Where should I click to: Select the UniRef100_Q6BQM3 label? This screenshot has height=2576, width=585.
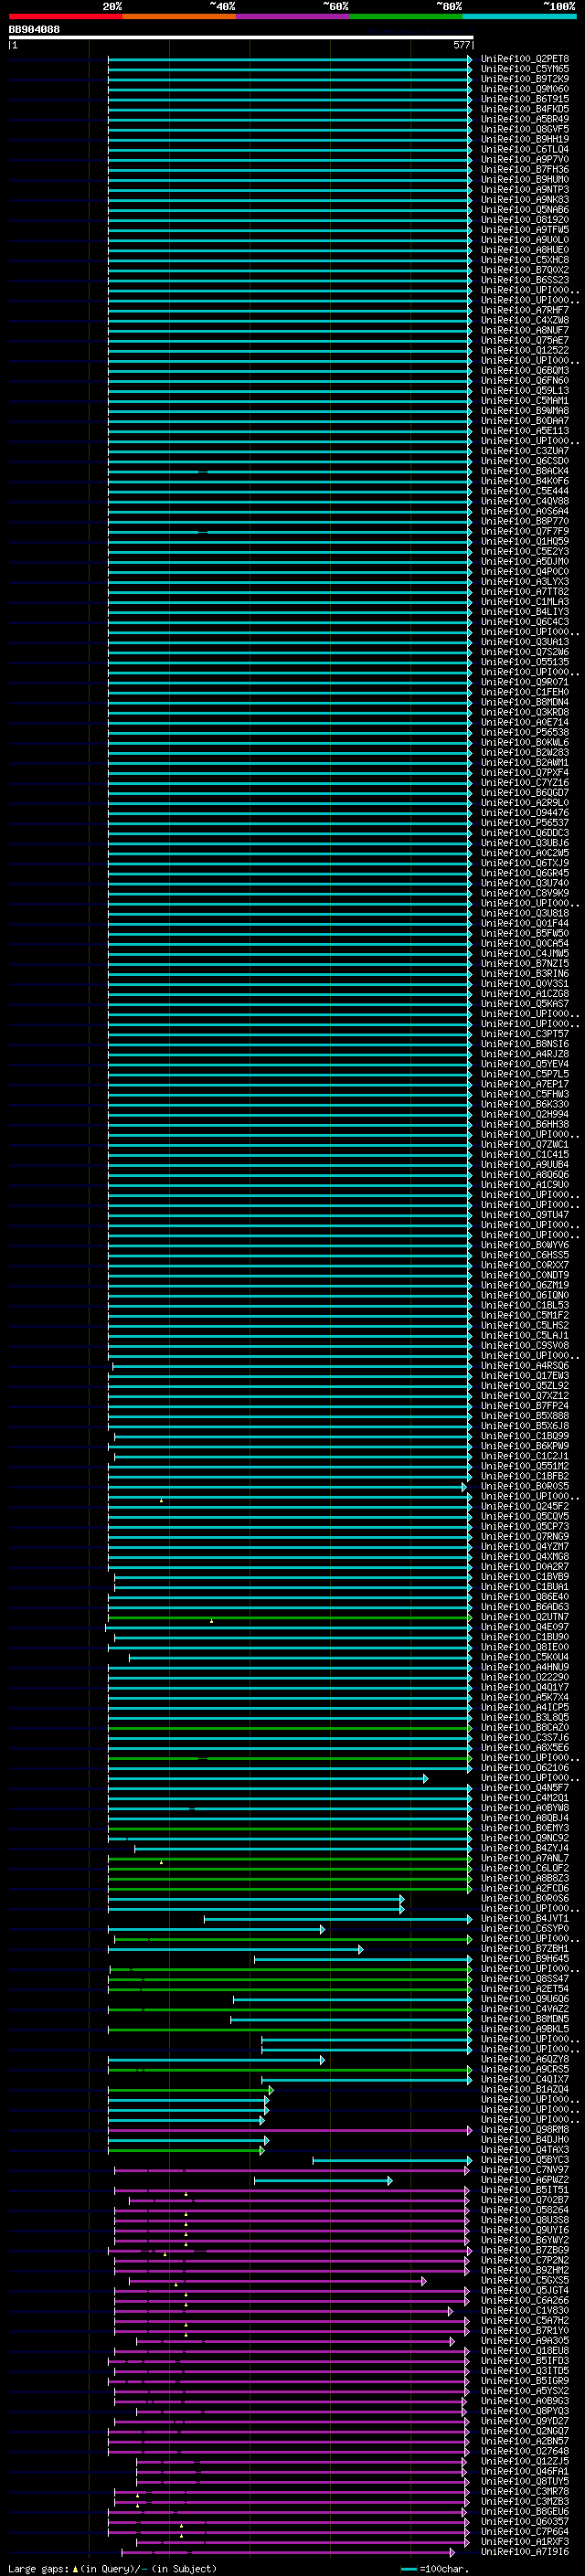[x=525, y=370]
